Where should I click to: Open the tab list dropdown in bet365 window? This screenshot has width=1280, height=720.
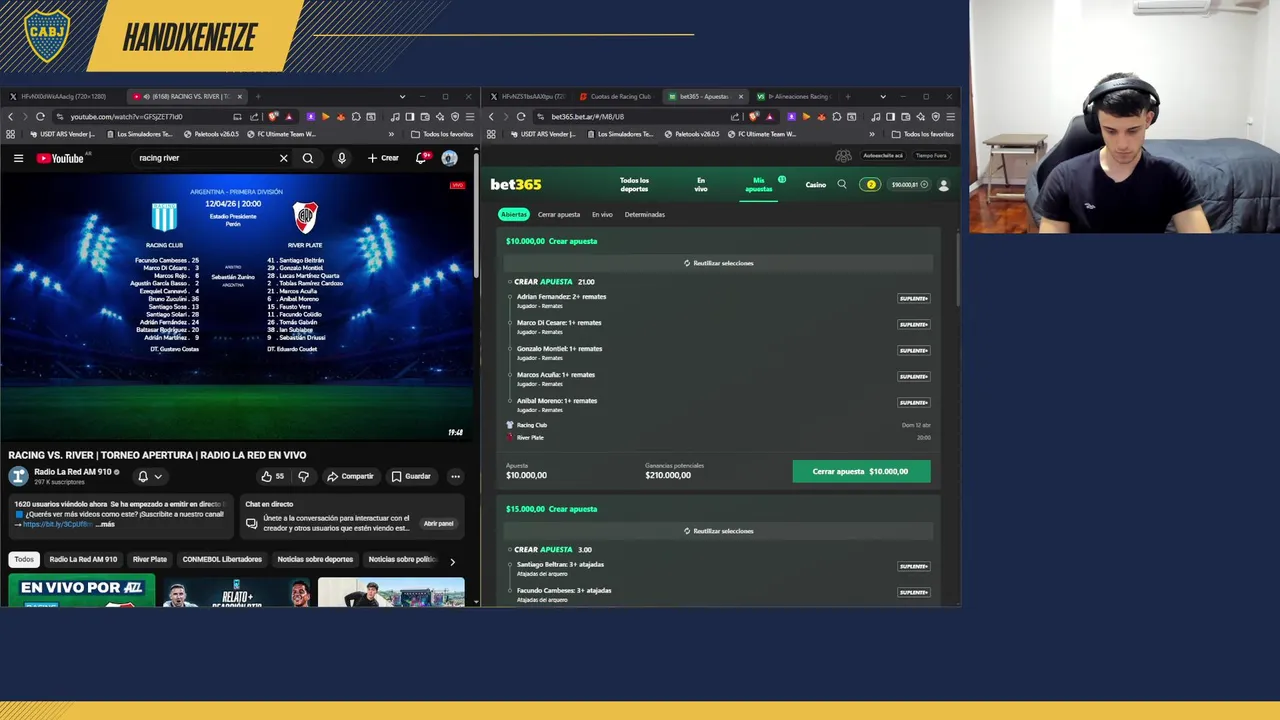click(882, 97)
